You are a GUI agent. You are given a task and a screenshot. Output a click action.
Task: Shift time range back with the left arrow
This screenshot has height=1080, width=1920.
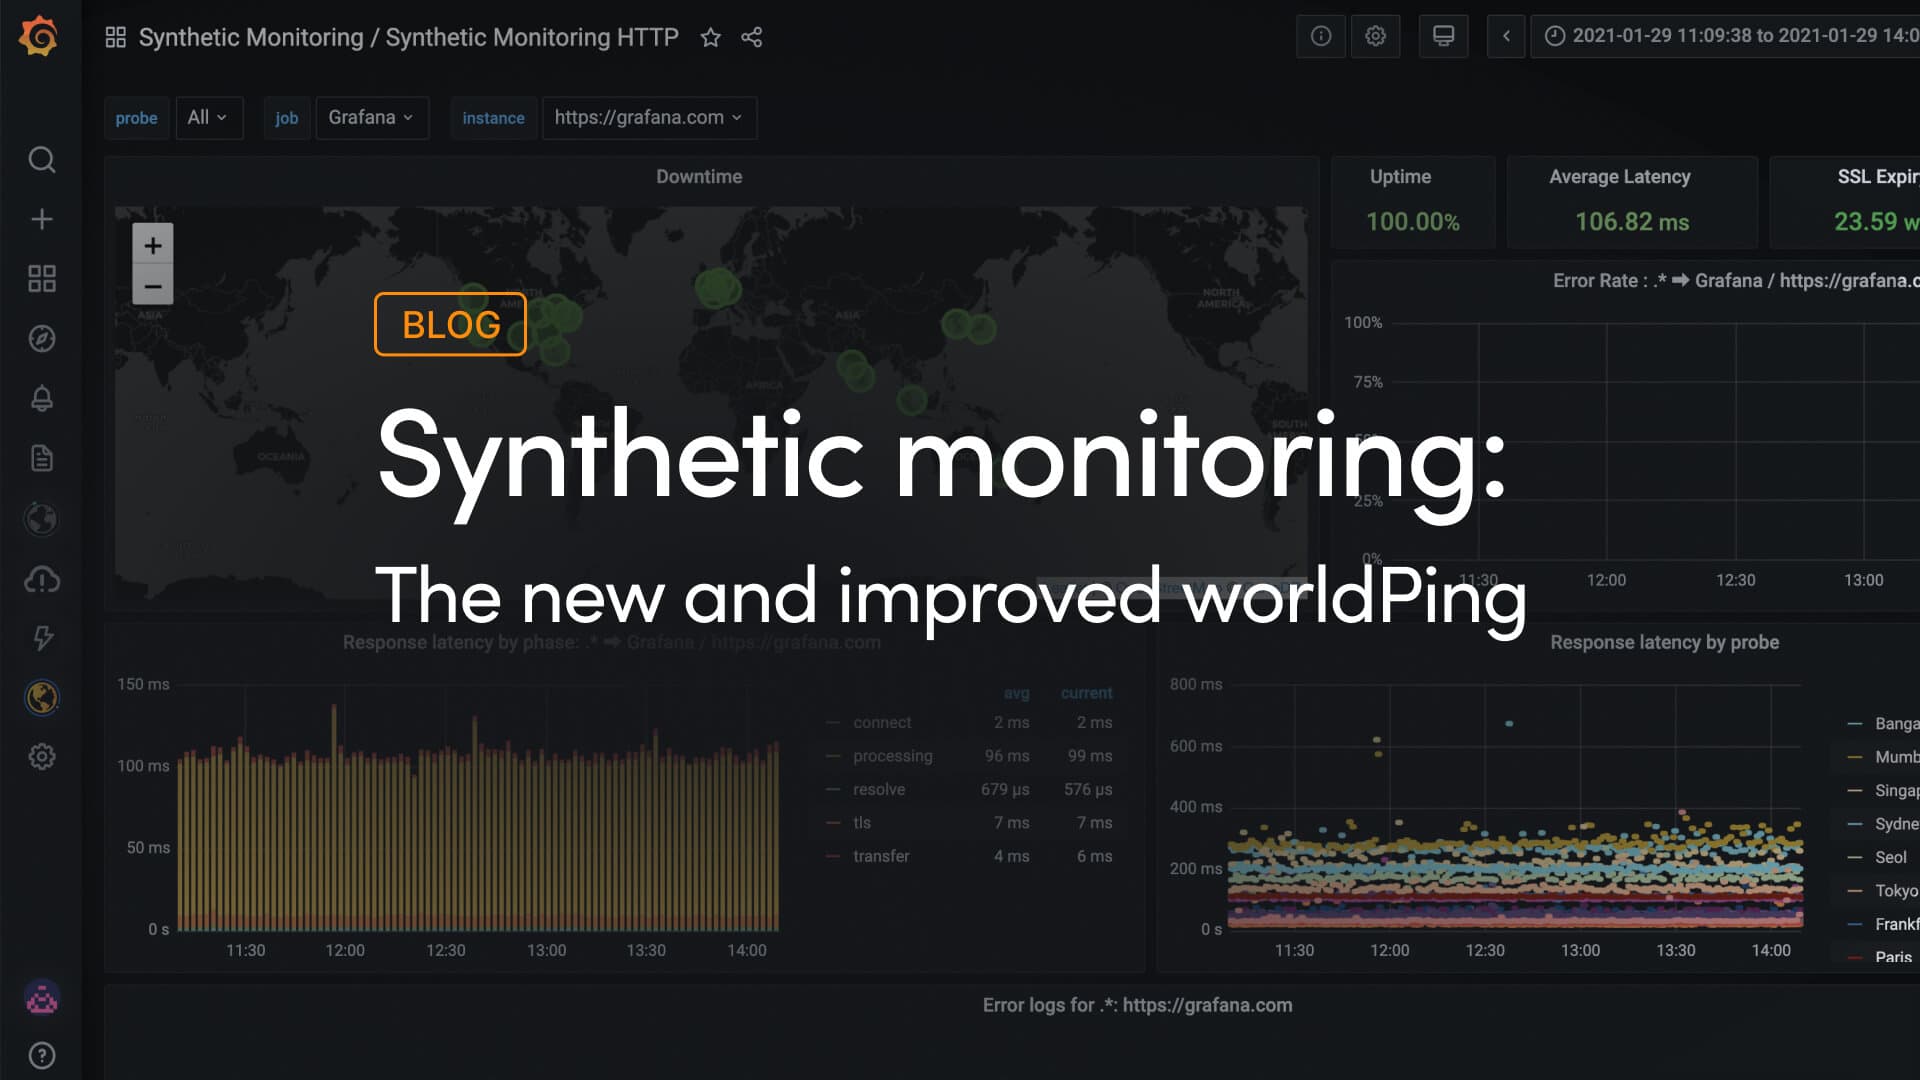1506,36
